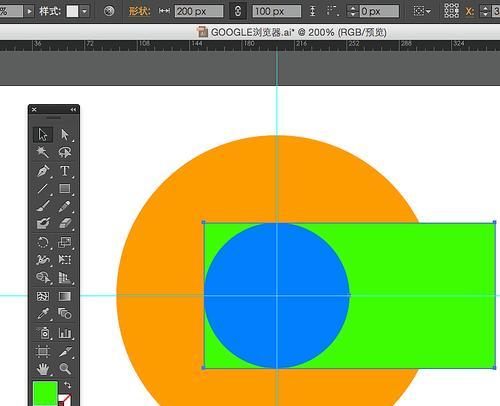The width and height of the screenshot is (500, 406).
Task: Select the Zoom tool
Action: pyautogui.click(x=65, y=369)
